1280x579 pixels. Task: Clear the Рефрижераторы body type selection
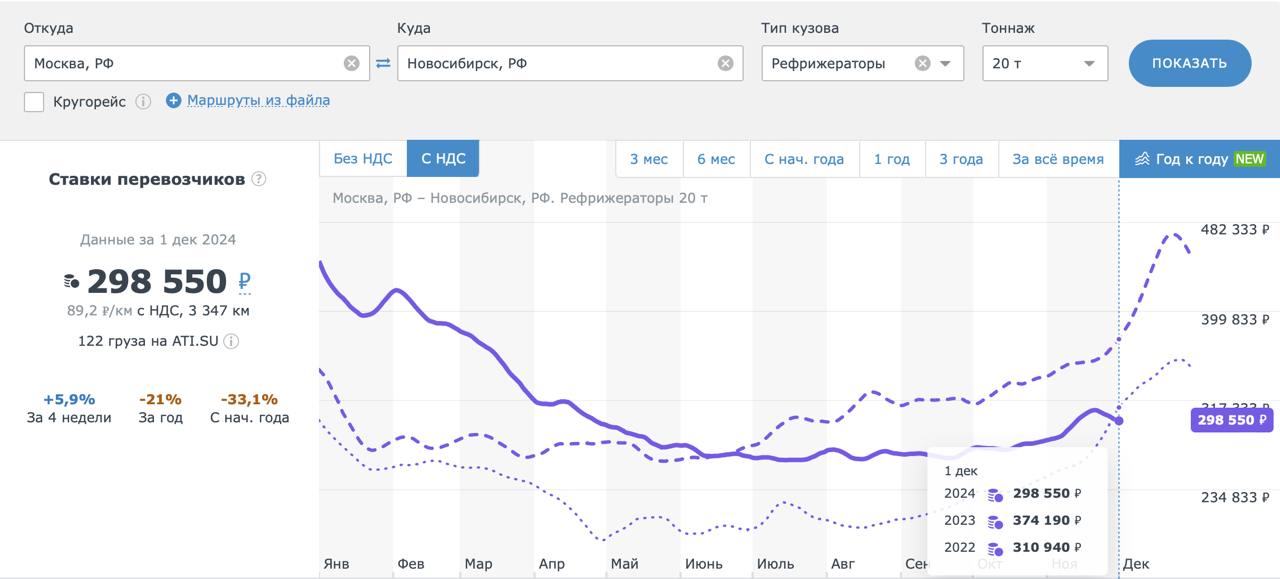pyautogui.click(x=922, y=63)
